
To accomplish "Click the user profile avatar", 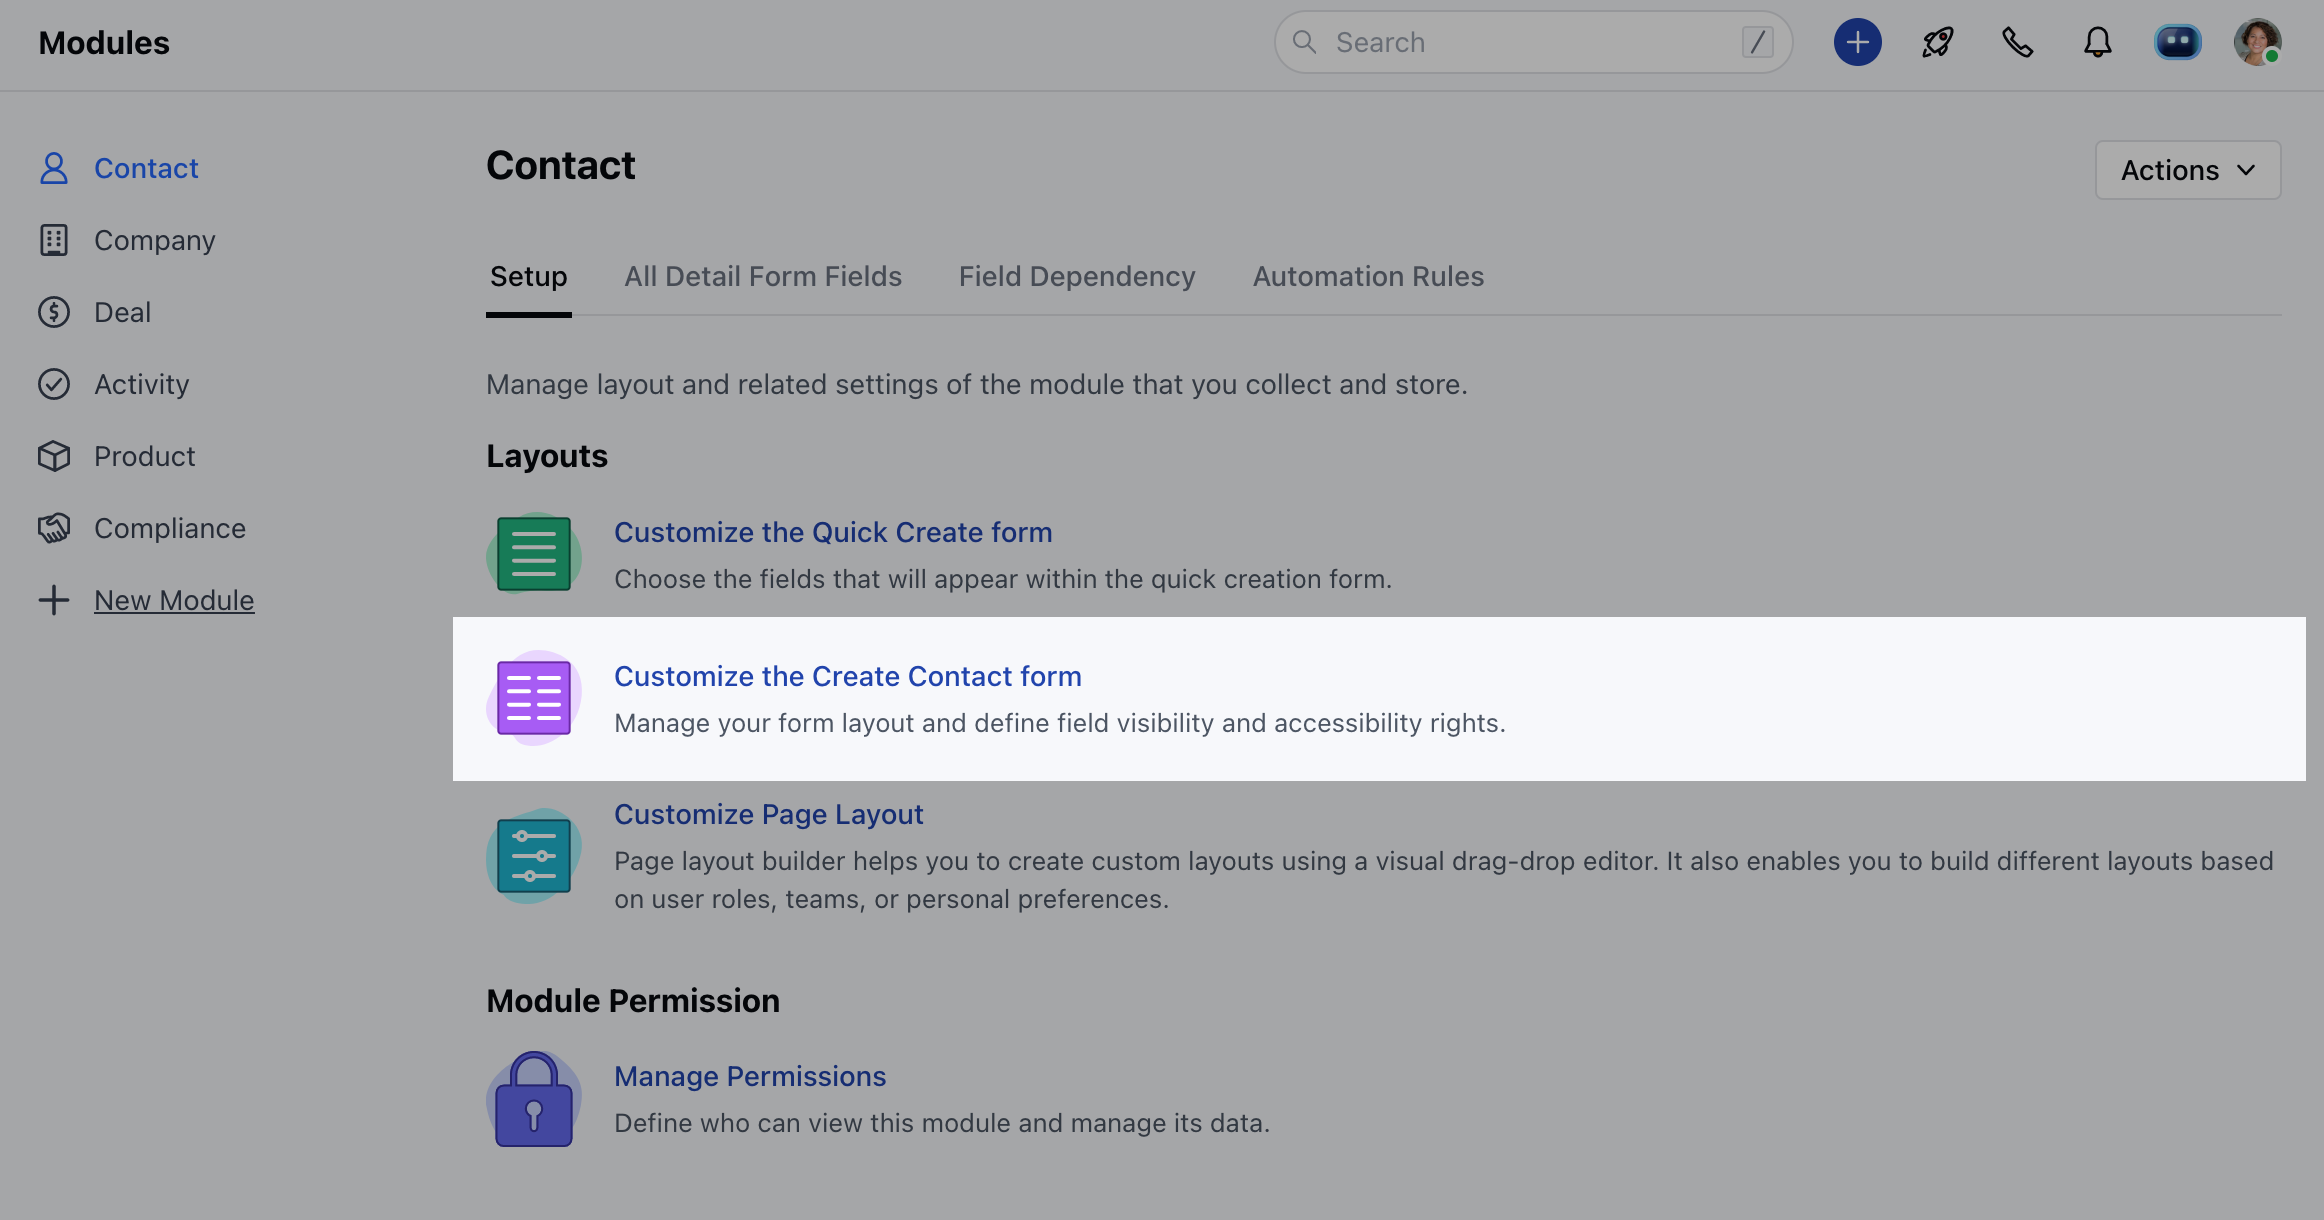I will pos(2257,43).
